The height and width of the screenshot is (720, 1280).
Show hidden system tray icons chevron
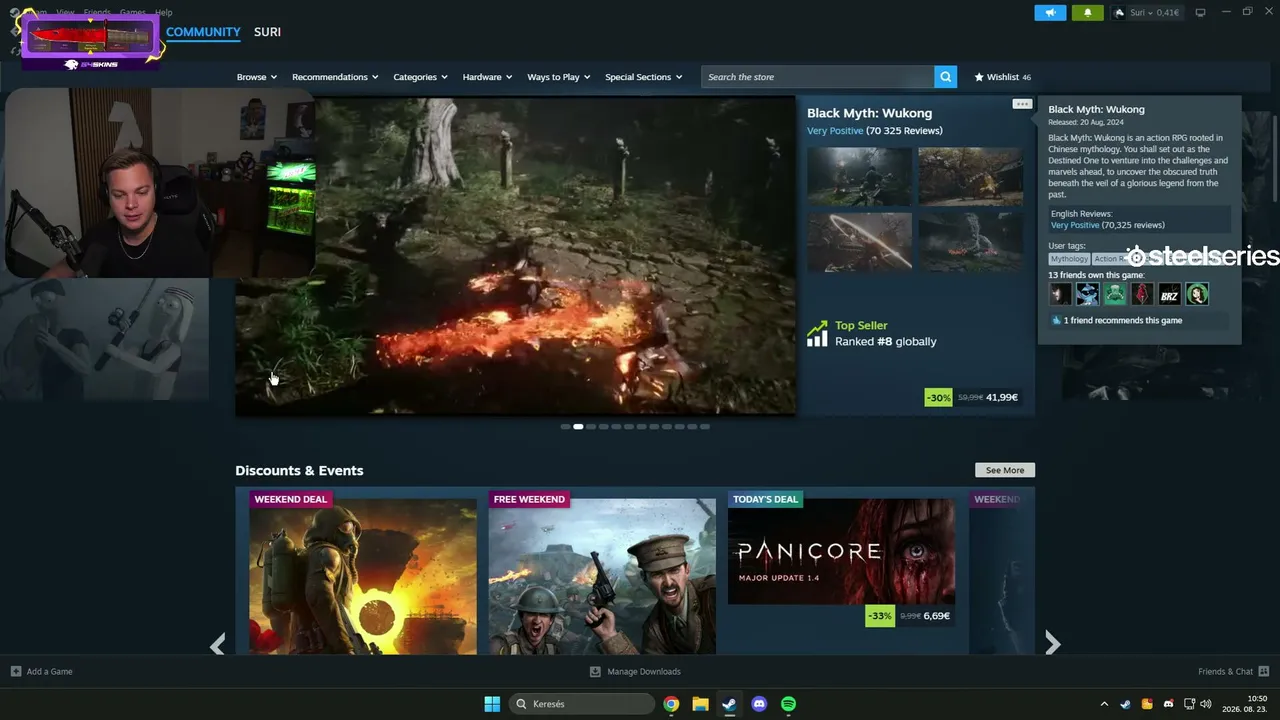[x=1104, y=704]
